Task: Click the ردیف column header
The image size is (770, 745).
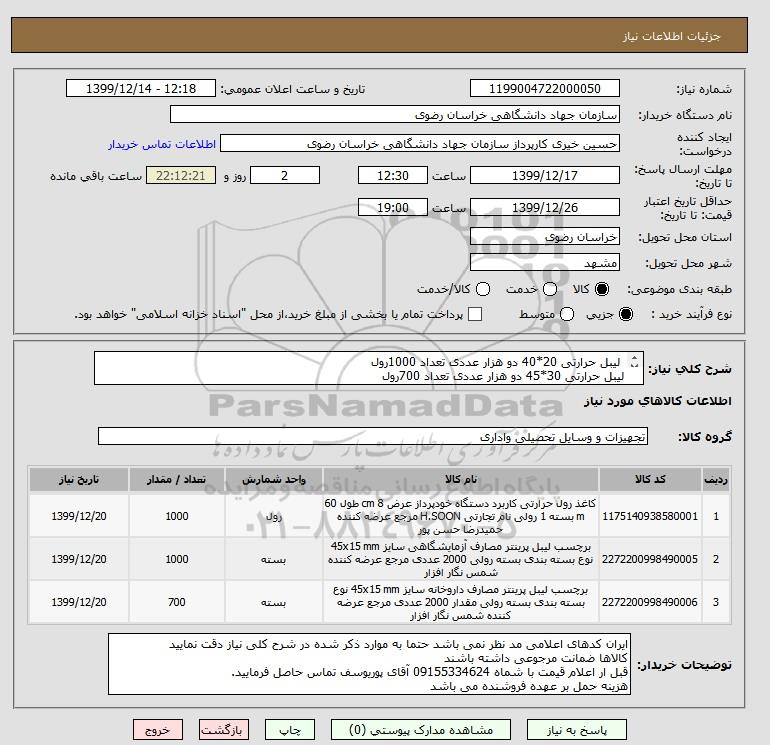Action: 716,479
